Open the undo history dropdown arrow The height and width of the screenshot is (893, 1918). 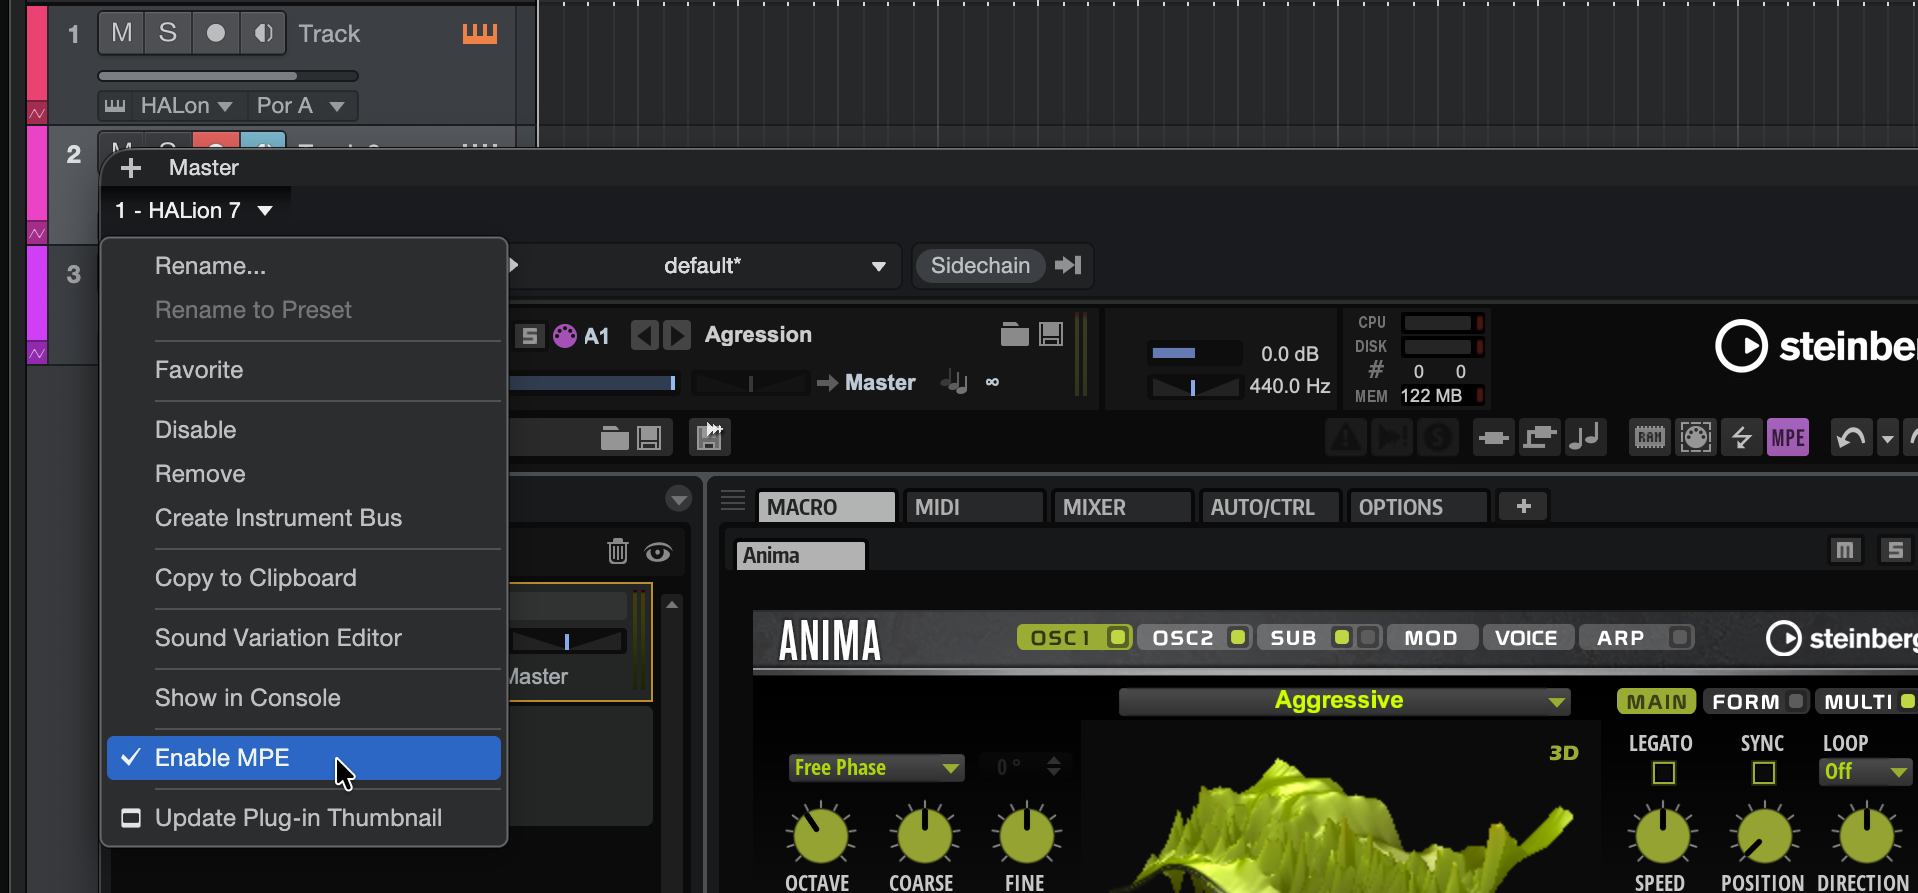(1887, 438)
